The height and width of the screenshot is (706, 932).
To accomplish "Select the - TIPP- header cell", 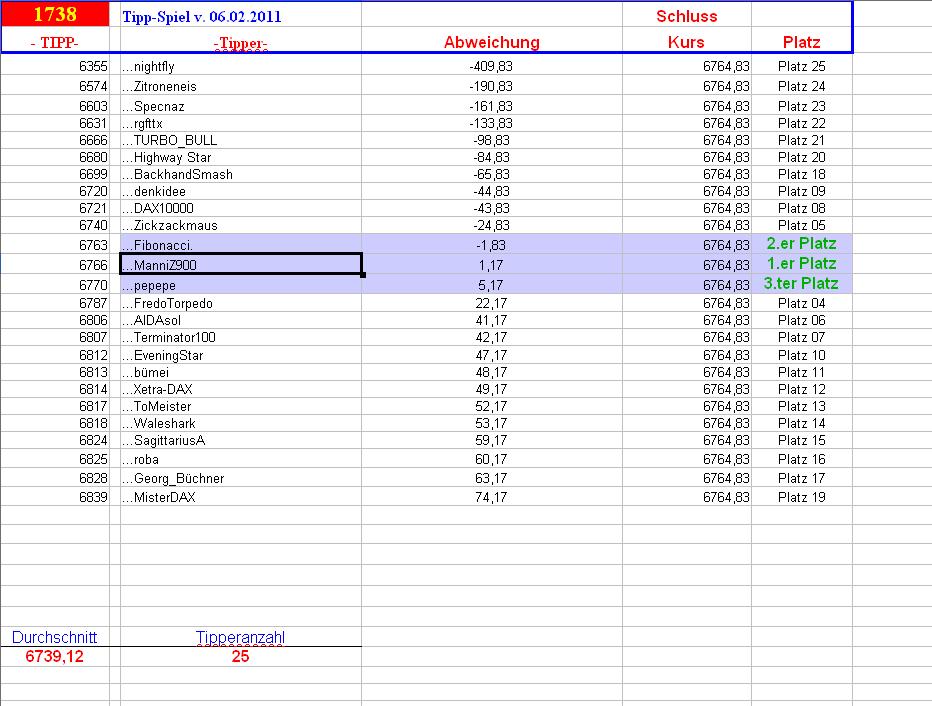I will pyautogui.click(x=54, y=42).
